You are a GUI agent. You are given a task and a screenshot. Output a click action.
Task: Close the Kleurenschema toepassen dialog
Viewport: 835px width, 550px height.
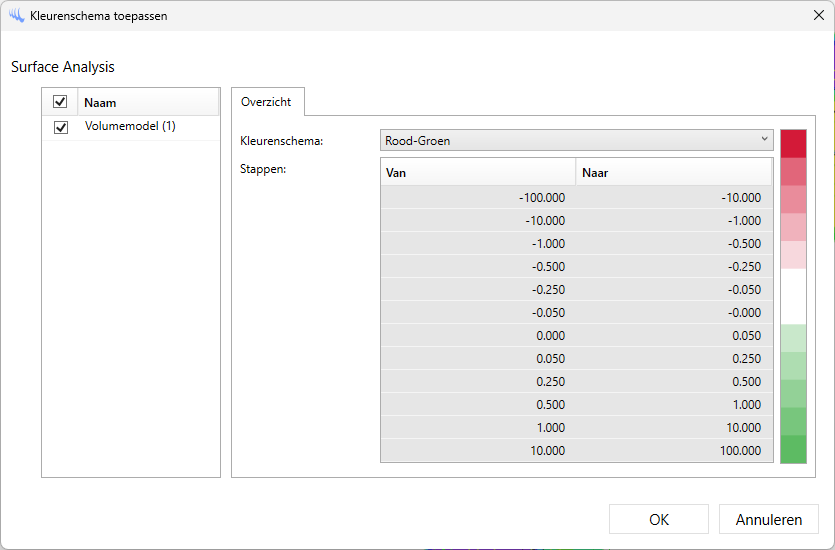pyautogui.click(x=818, y=16)
